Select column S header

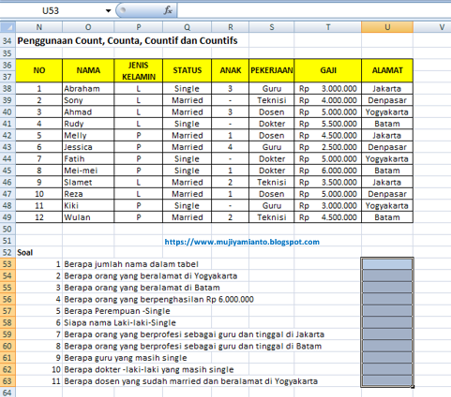pyautogui.click(x=272, y=27)
